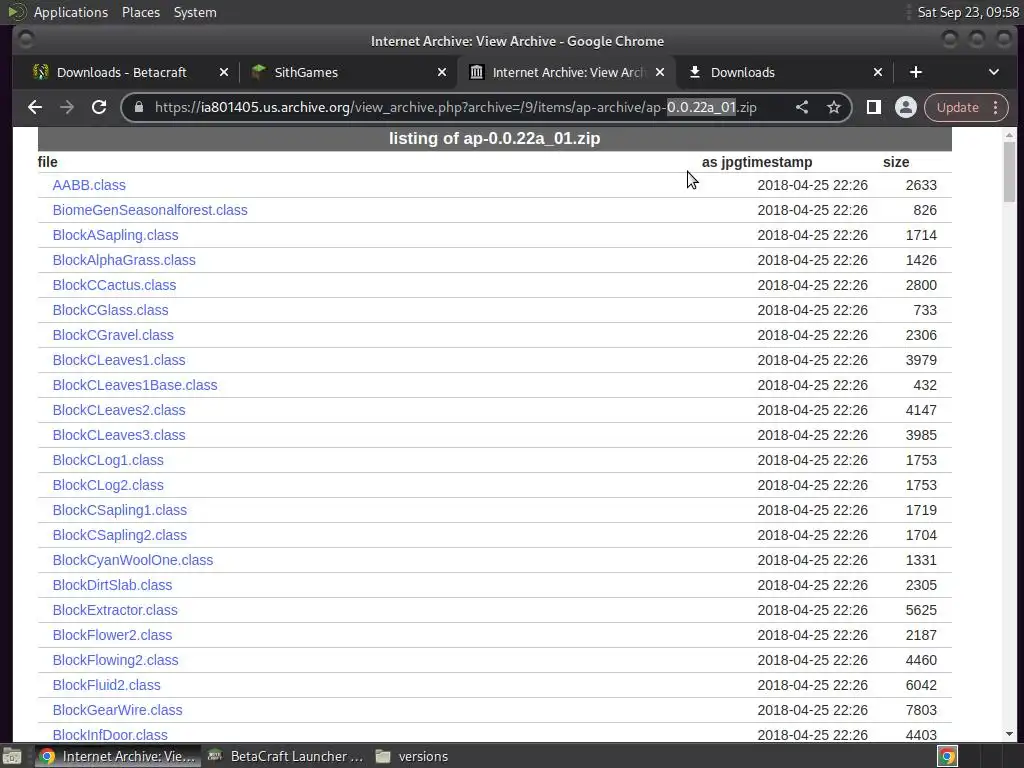Close the Downloads - Betacraft tab

(x=223, y=72)
